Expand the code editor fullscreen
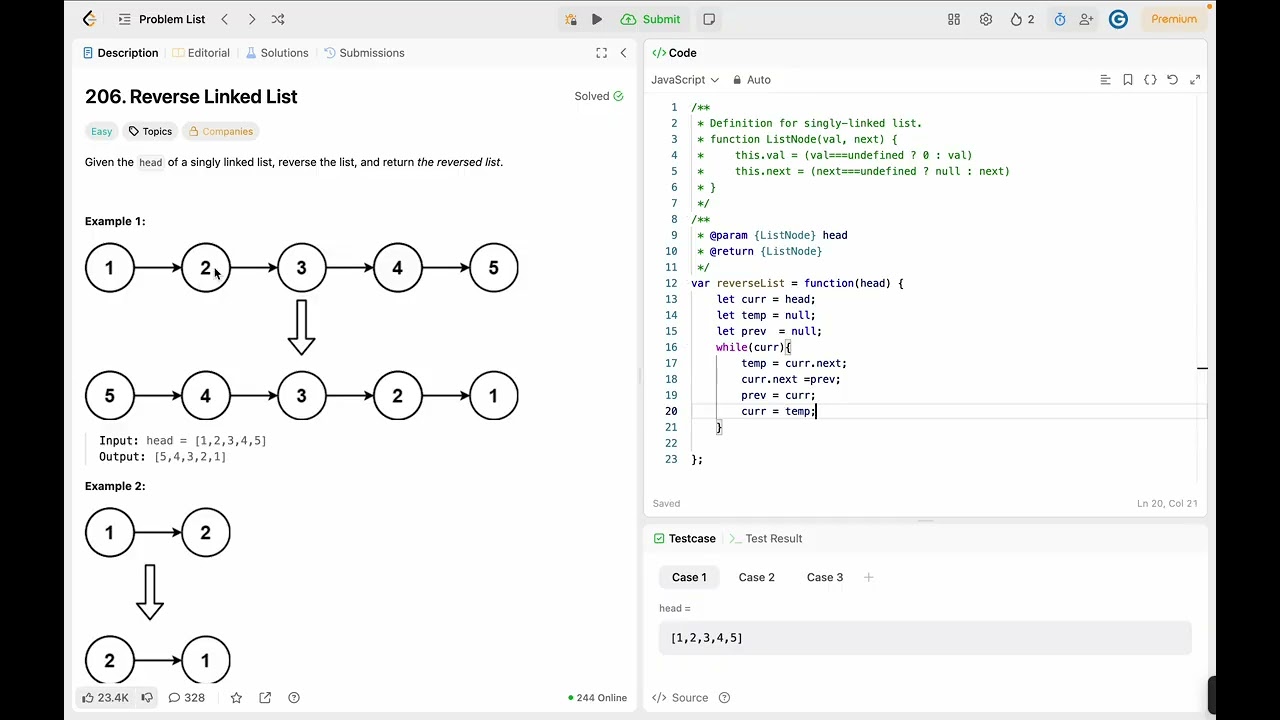 click(x=1195, y=80)
